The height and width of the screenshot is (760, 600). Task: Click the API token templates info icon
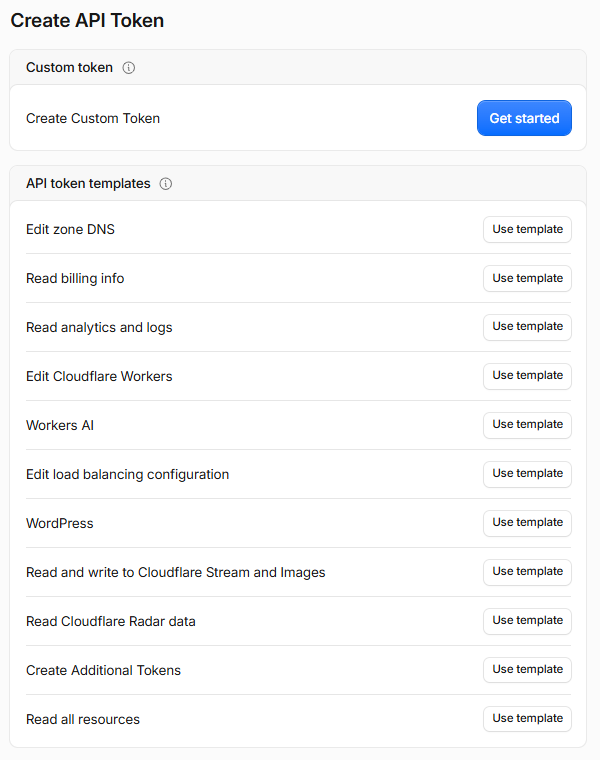point(166,184)
